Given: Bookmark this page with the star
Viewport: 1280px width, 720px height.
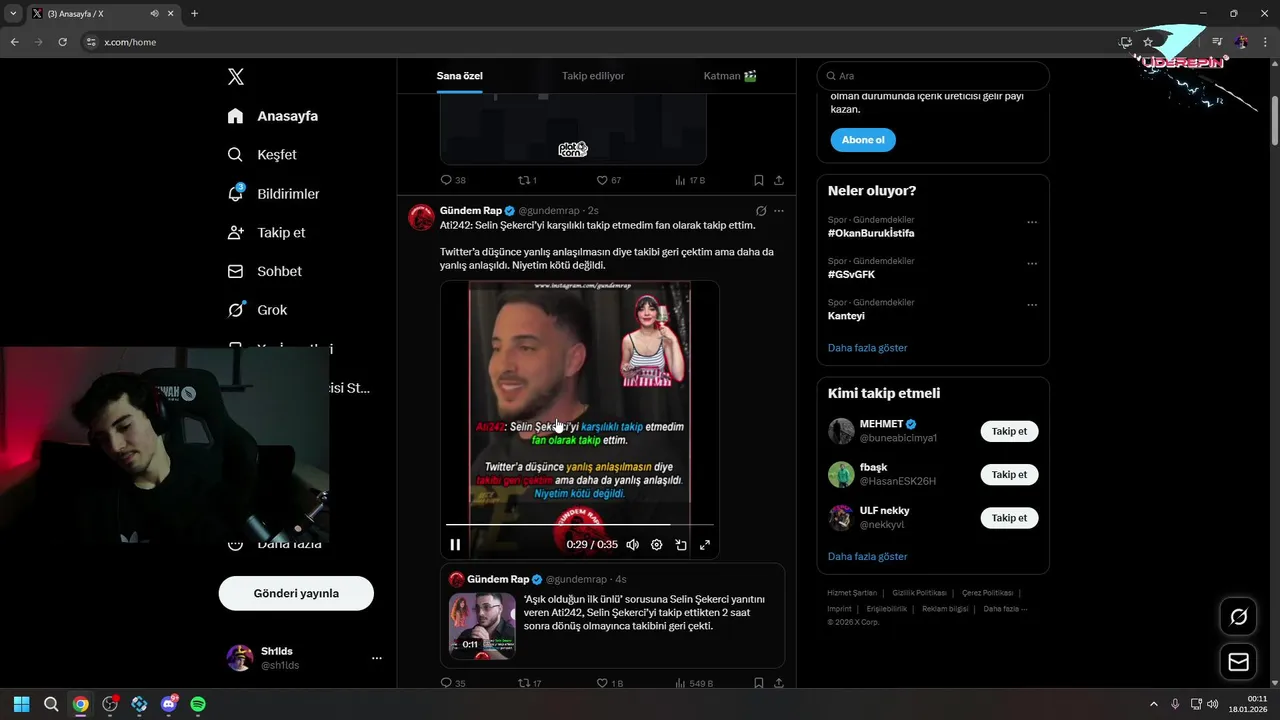Looking at the screenshot, I should pyautogui.click(x=1148, y=42).
